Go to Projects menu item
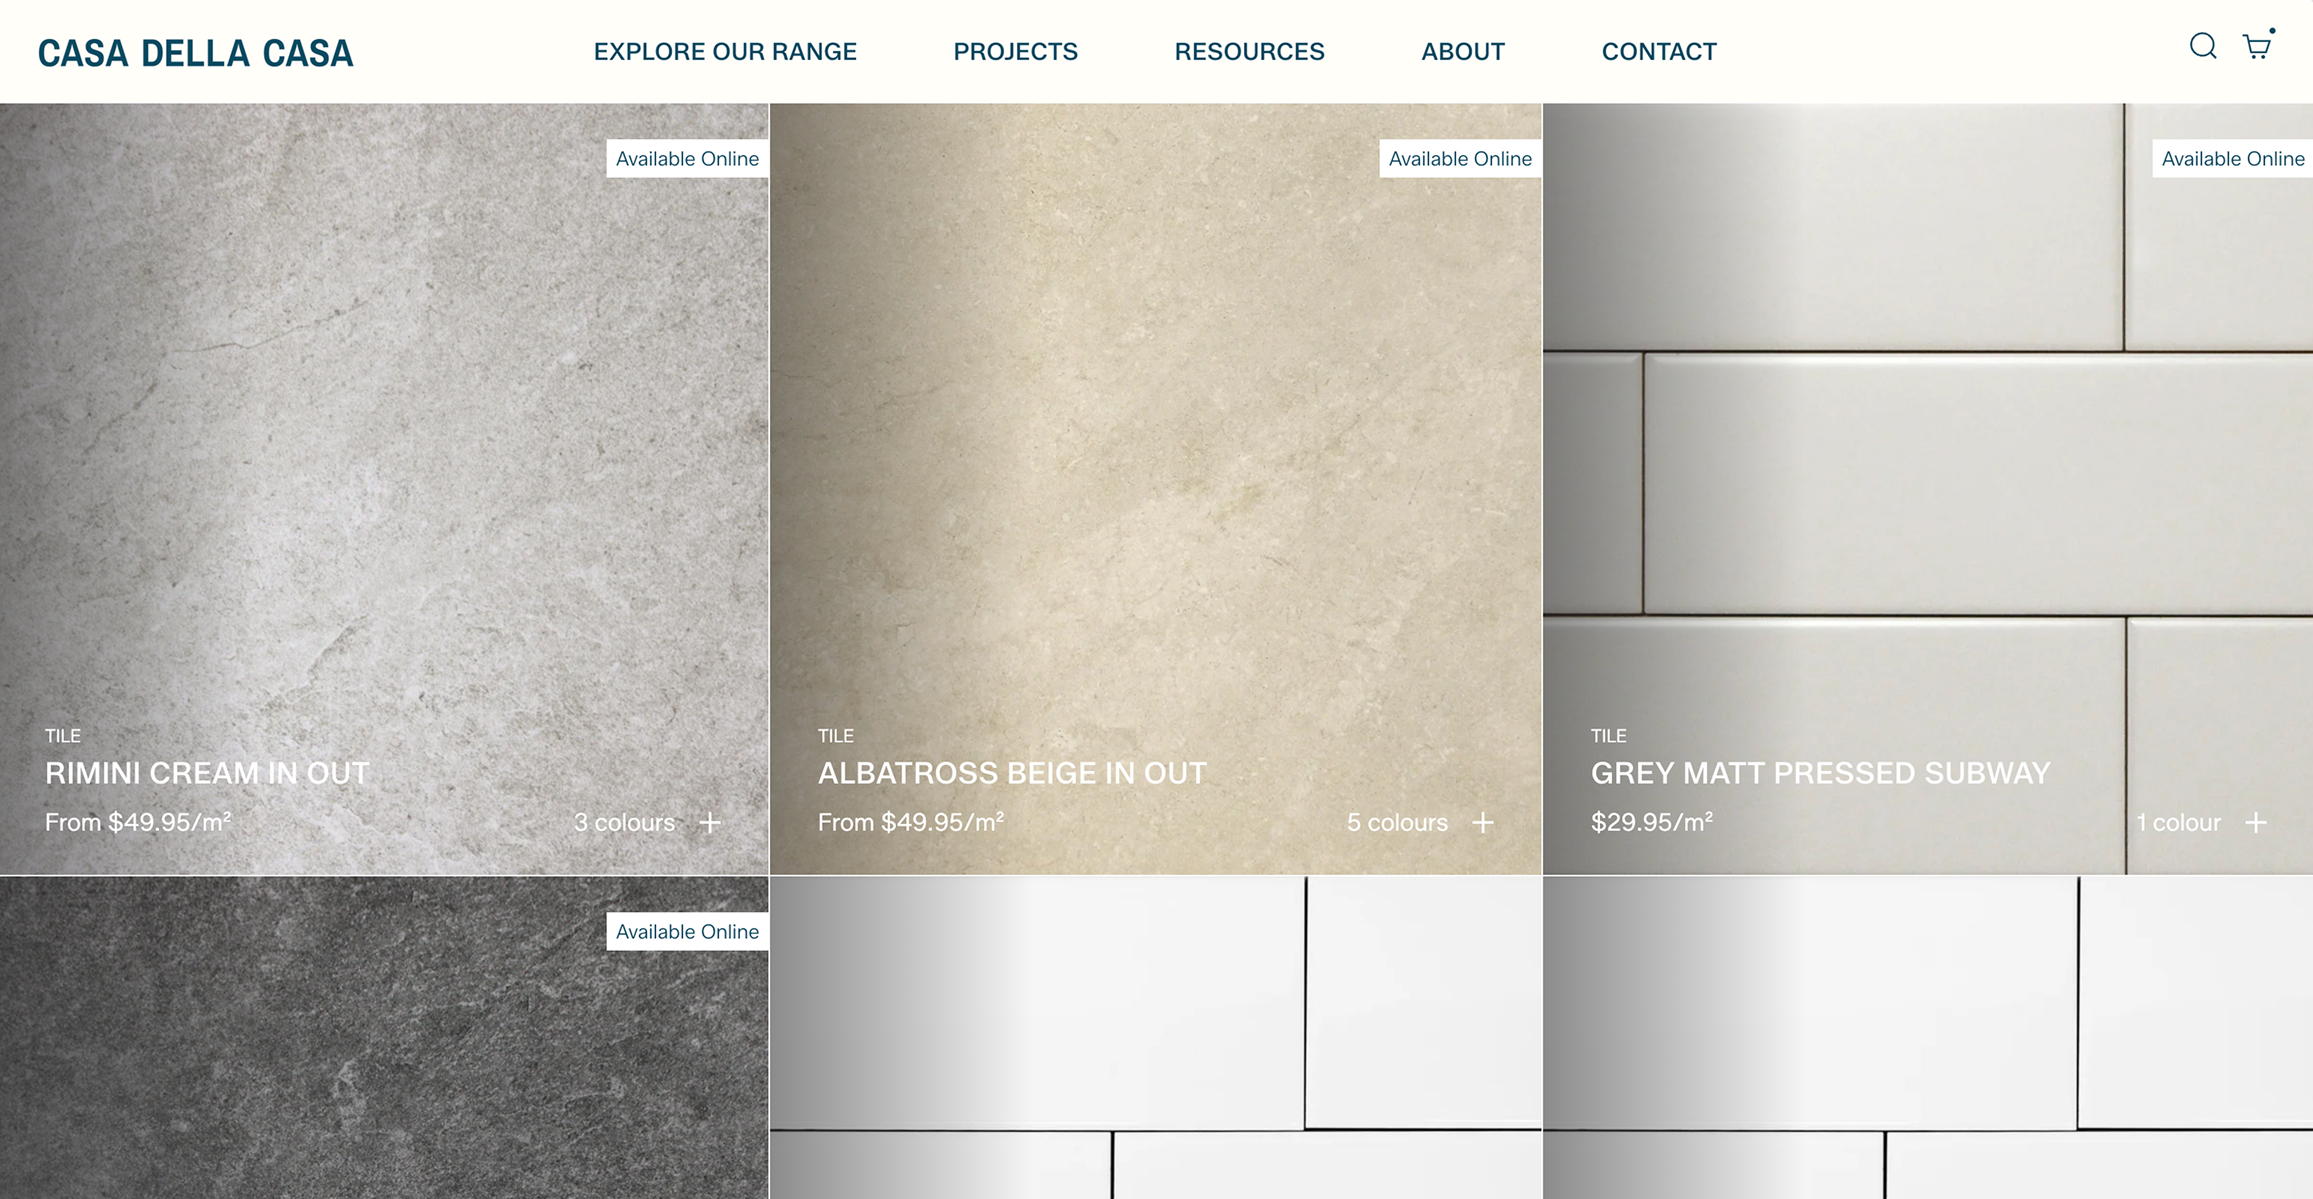 1015,51
